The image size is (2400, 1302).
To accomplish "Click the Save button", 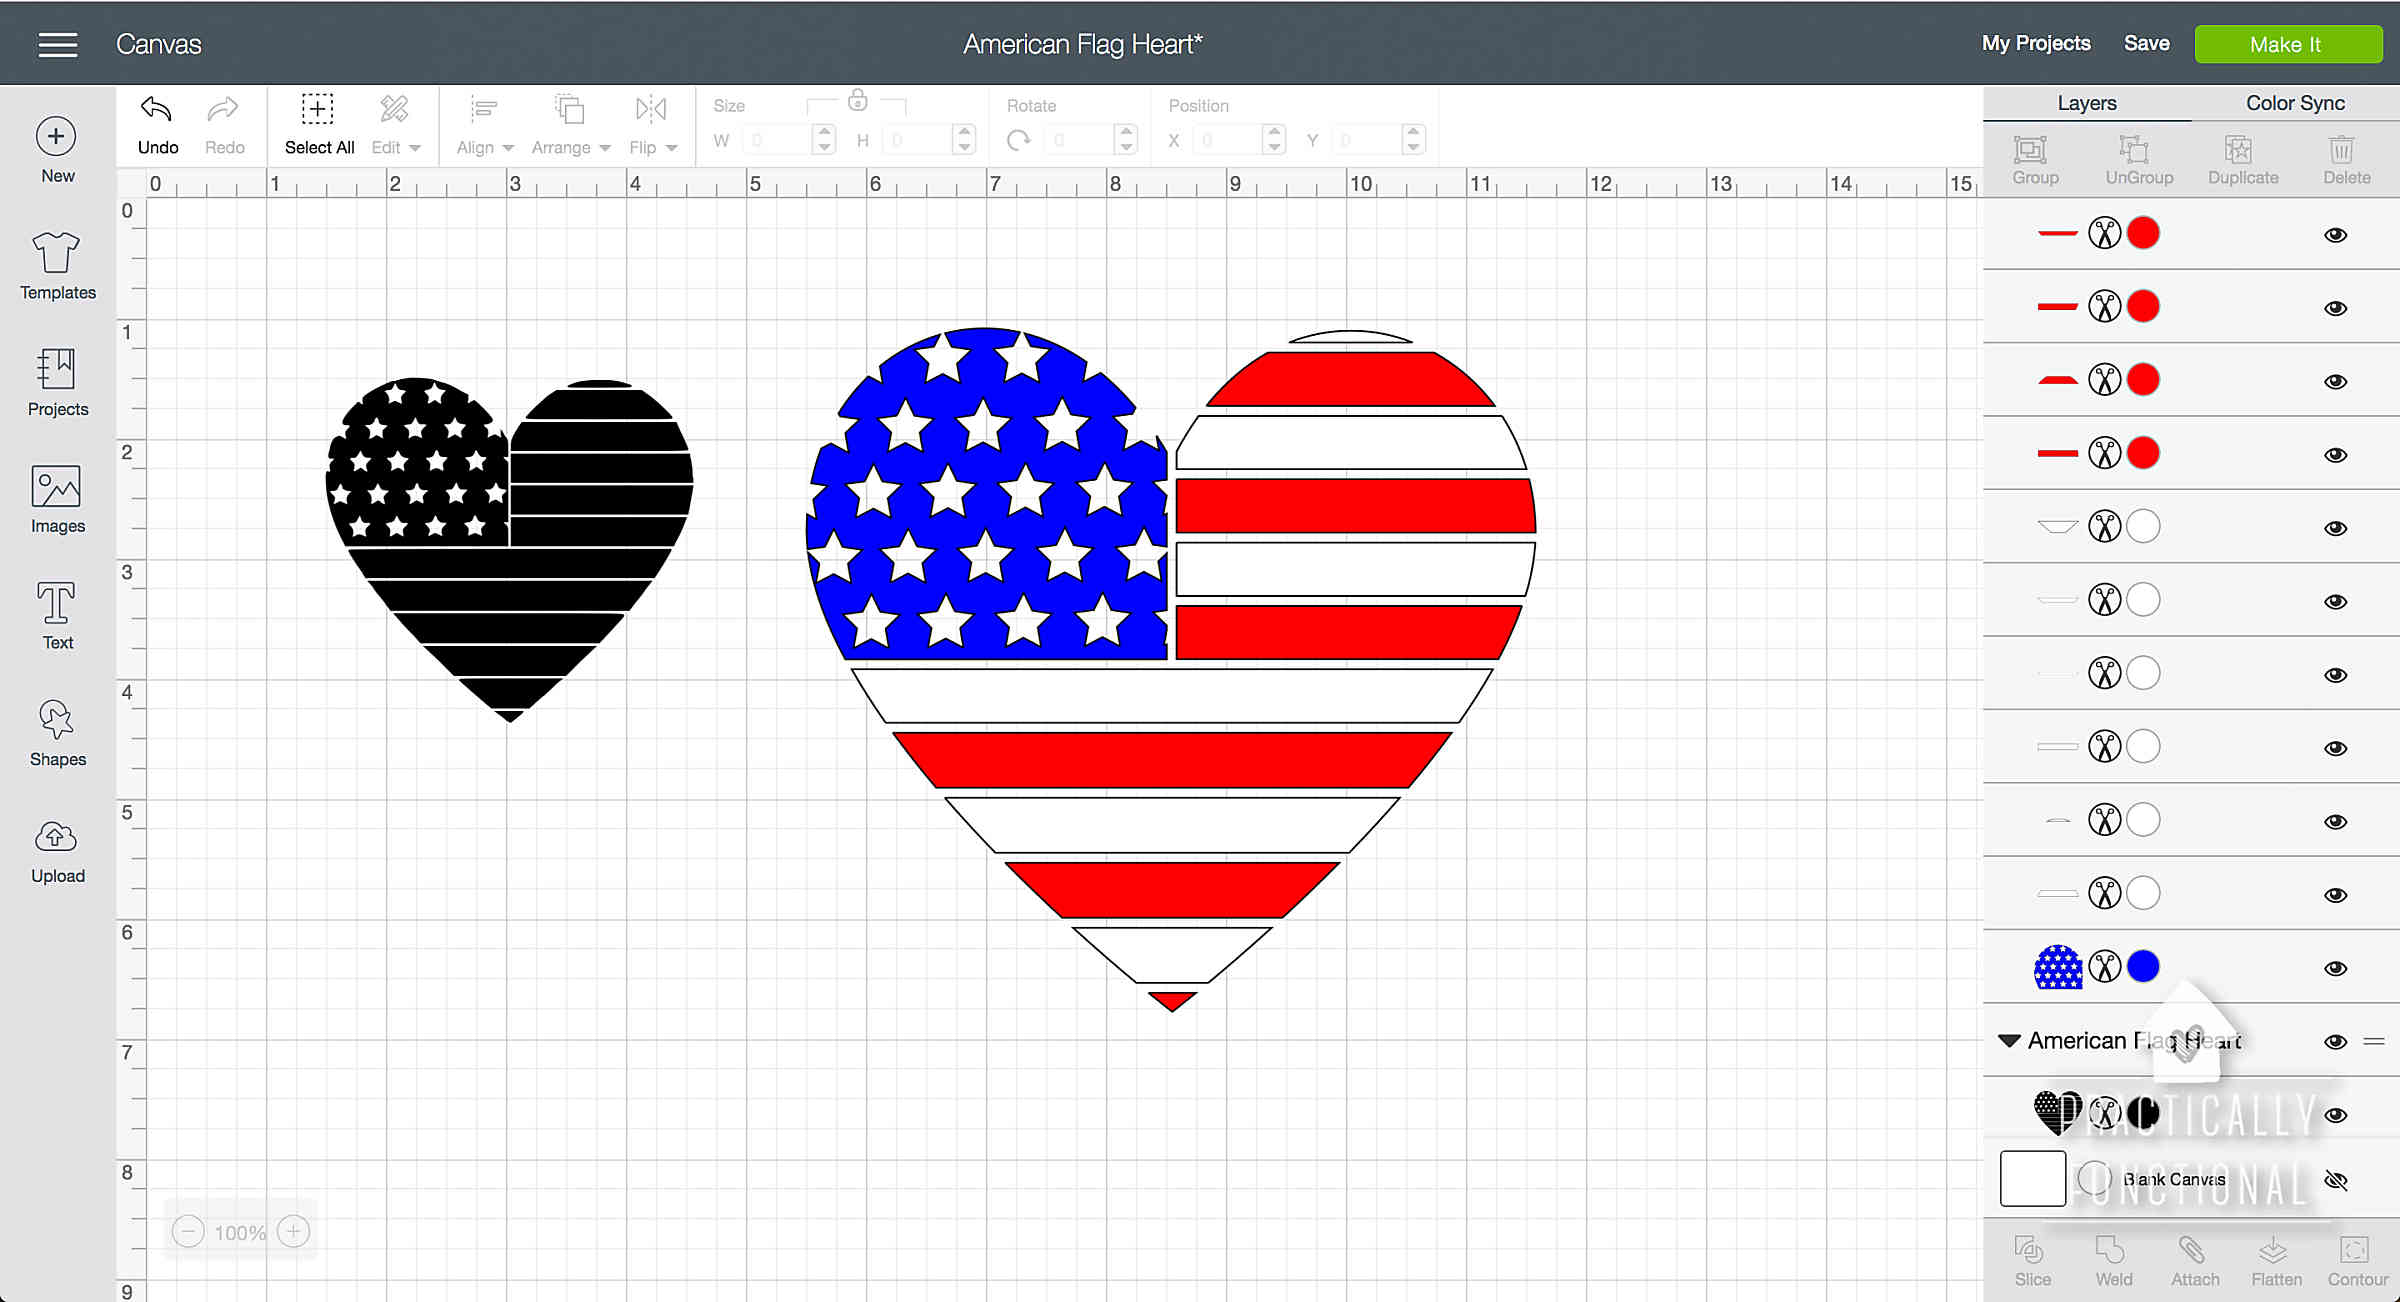I will tap(2146, 44).
